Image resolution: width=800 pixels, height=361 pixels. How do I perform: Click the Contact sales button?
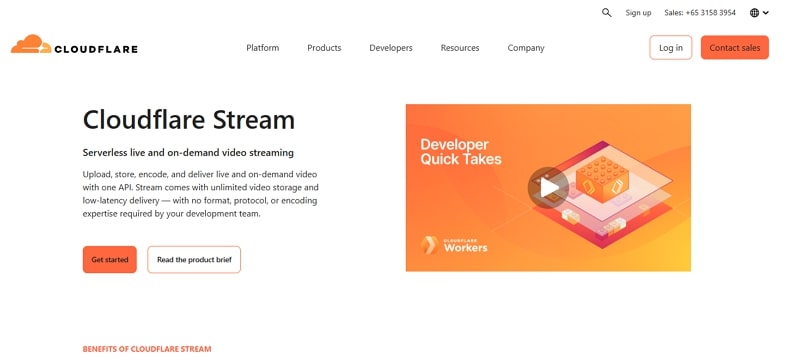click(x=735, y=47)
